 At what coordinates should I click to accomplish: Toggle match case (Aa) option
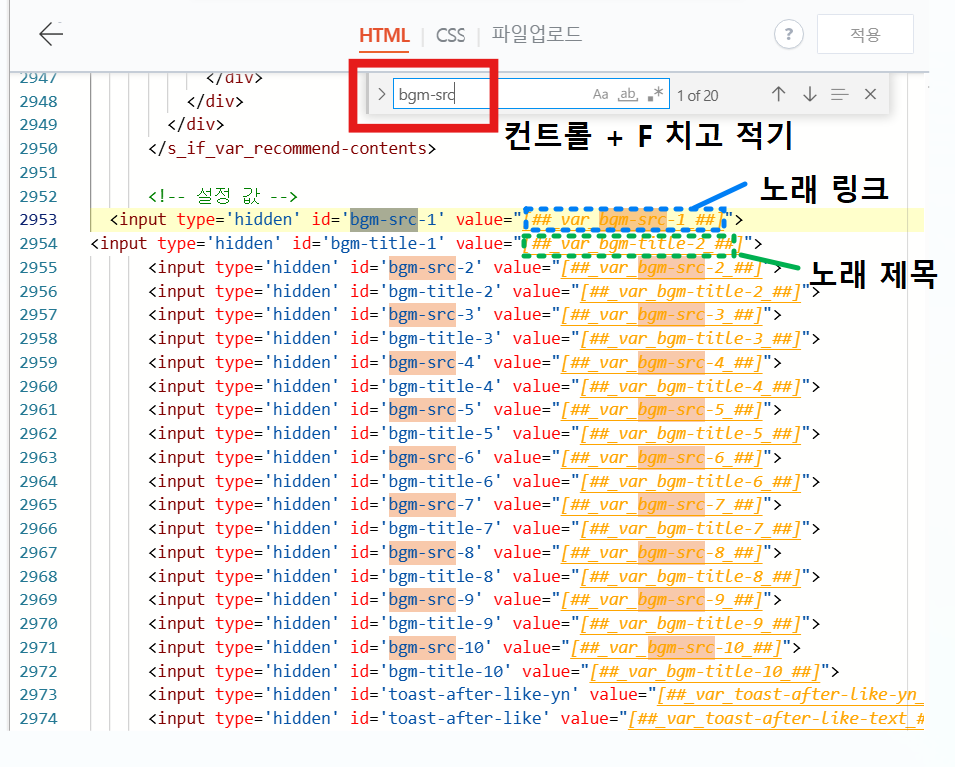tap(601, 94)
